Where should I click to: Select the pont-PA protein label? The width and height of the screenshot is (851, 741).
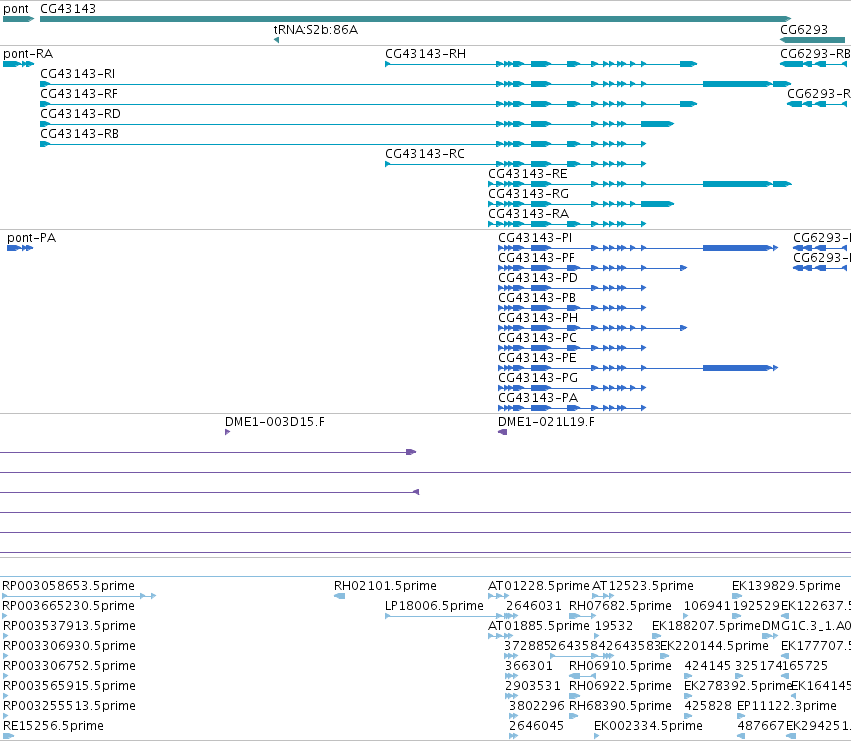click(x=31, y=238)
